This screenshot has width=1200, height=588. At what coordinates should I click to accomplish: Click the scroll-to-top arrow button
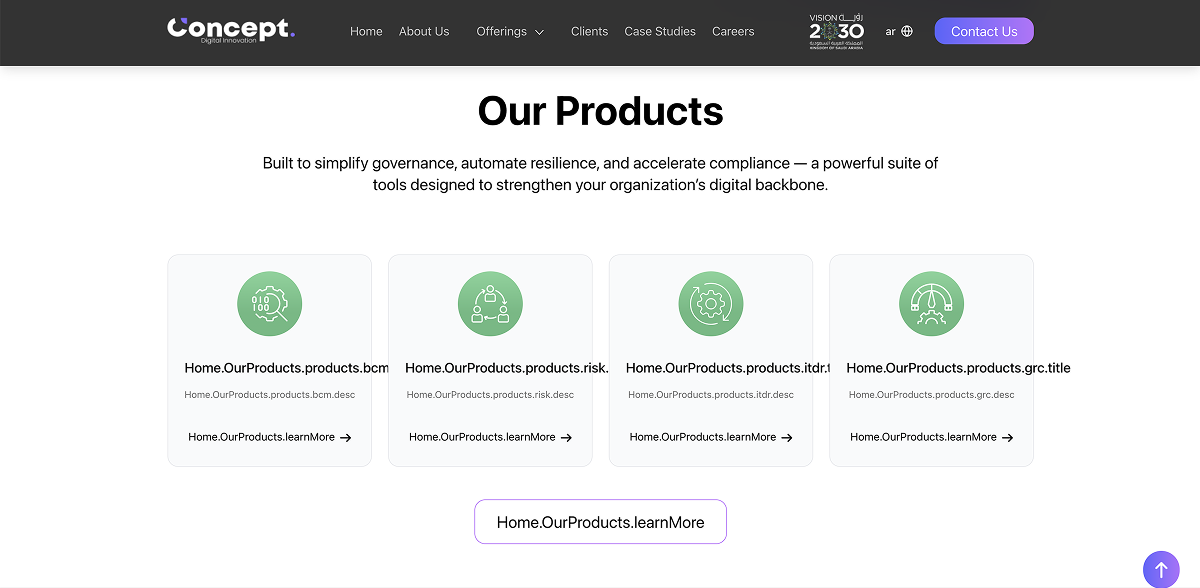tap(1161, 569)
